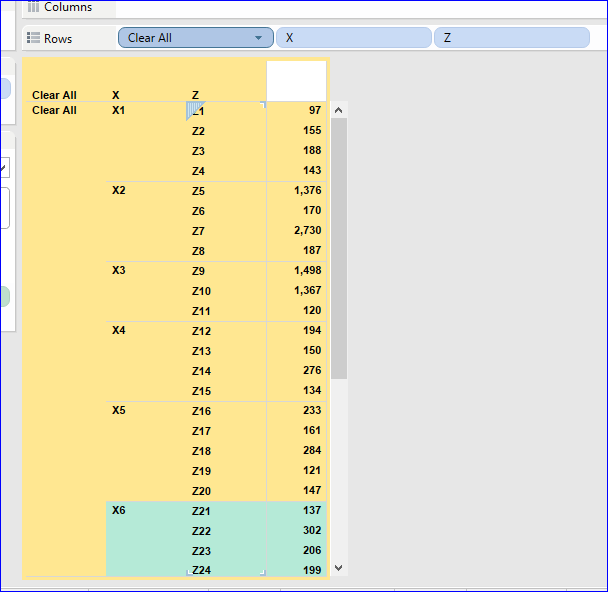Click the Z19 row label
608x592 pixels.
point(201,471)
